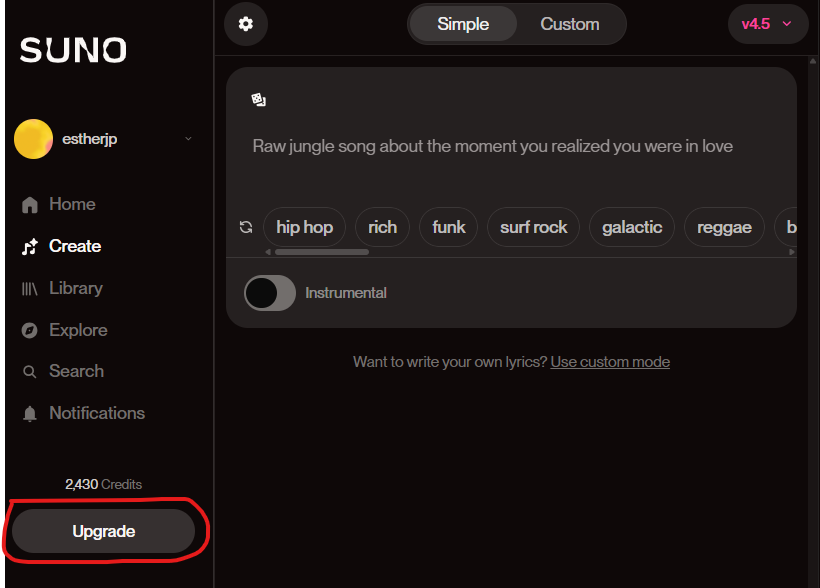The height and width of the screenshot is (588, 820).
Task: Click the Library shelves icon
Action: (x=30, y=289)
